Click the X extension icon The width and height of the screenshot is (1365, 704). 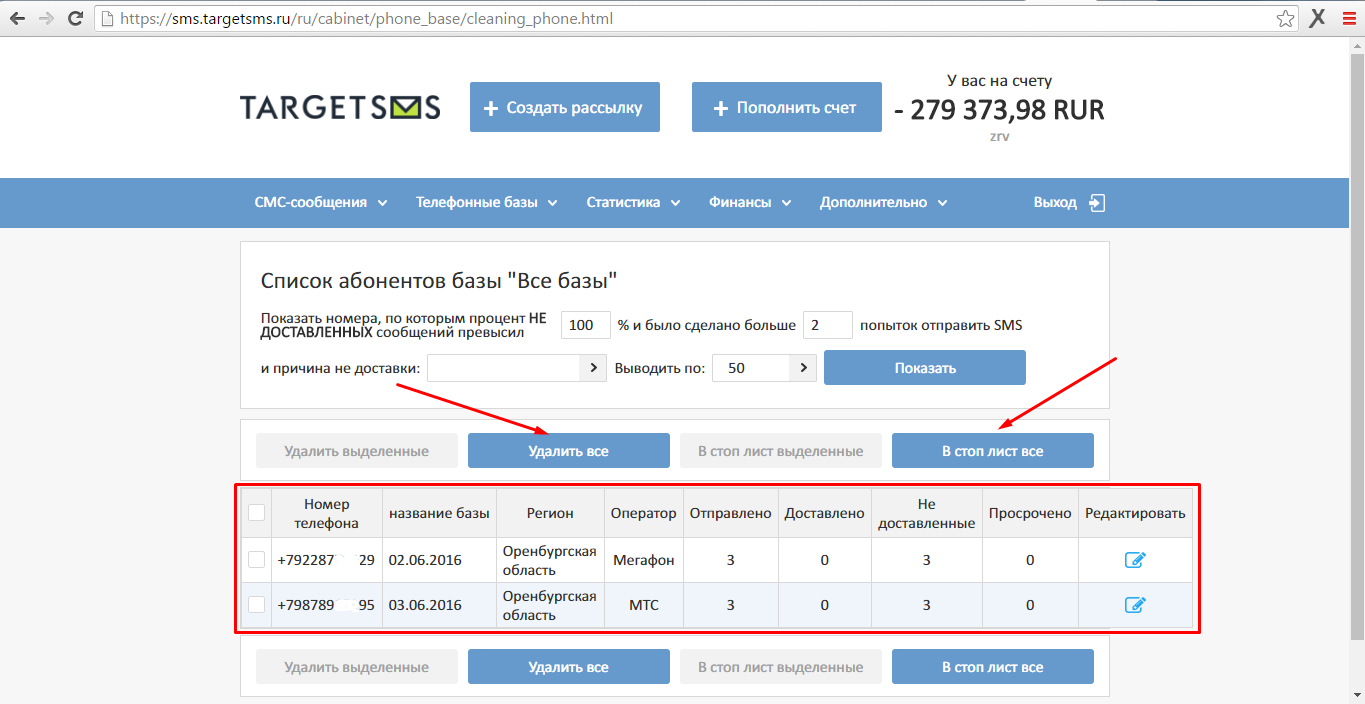click(1318, 18)
